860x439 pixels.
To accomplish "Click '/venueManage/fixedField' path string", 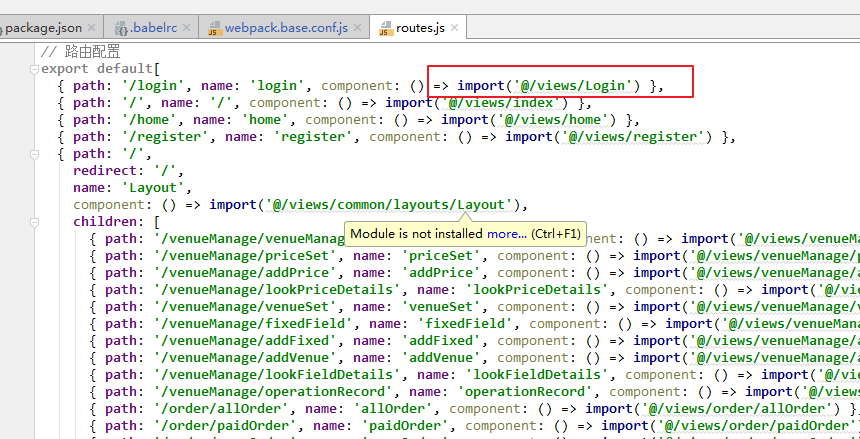I will click(x=252, y=324).
